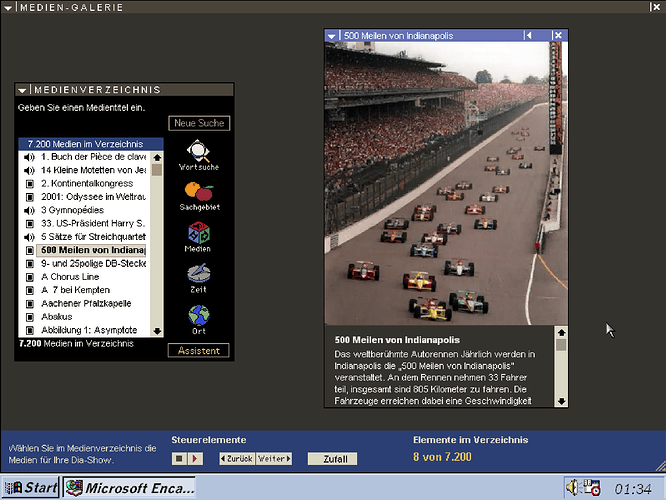666x500 pixels.
Task: Open the Zeit sundial icon filter
Action: pos(198,274)
